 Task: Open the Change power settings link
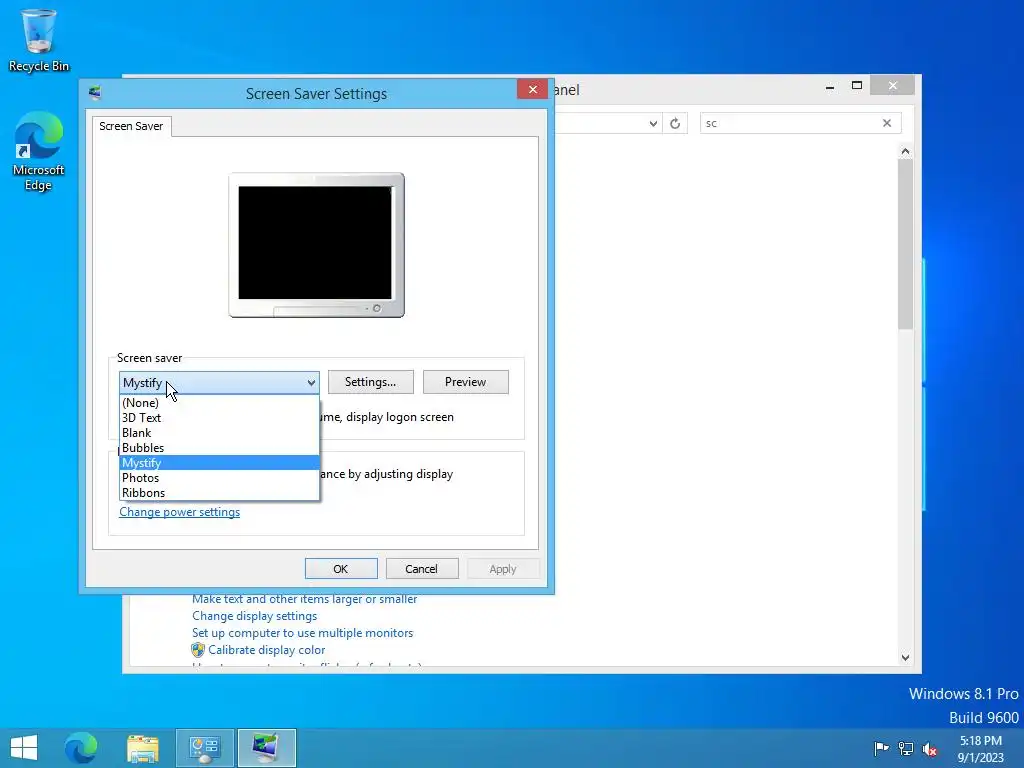tap(180, 512)
